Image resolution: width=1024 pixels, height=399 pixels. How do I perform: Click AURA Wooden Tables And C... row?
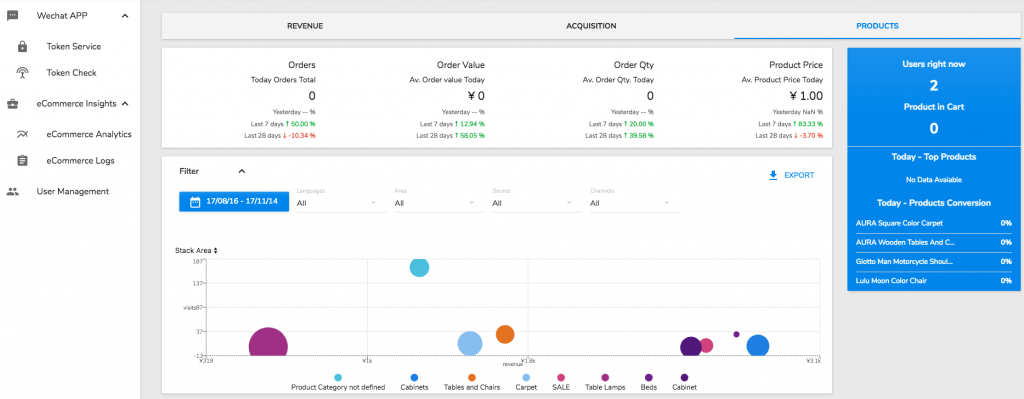tap(934, 242)
